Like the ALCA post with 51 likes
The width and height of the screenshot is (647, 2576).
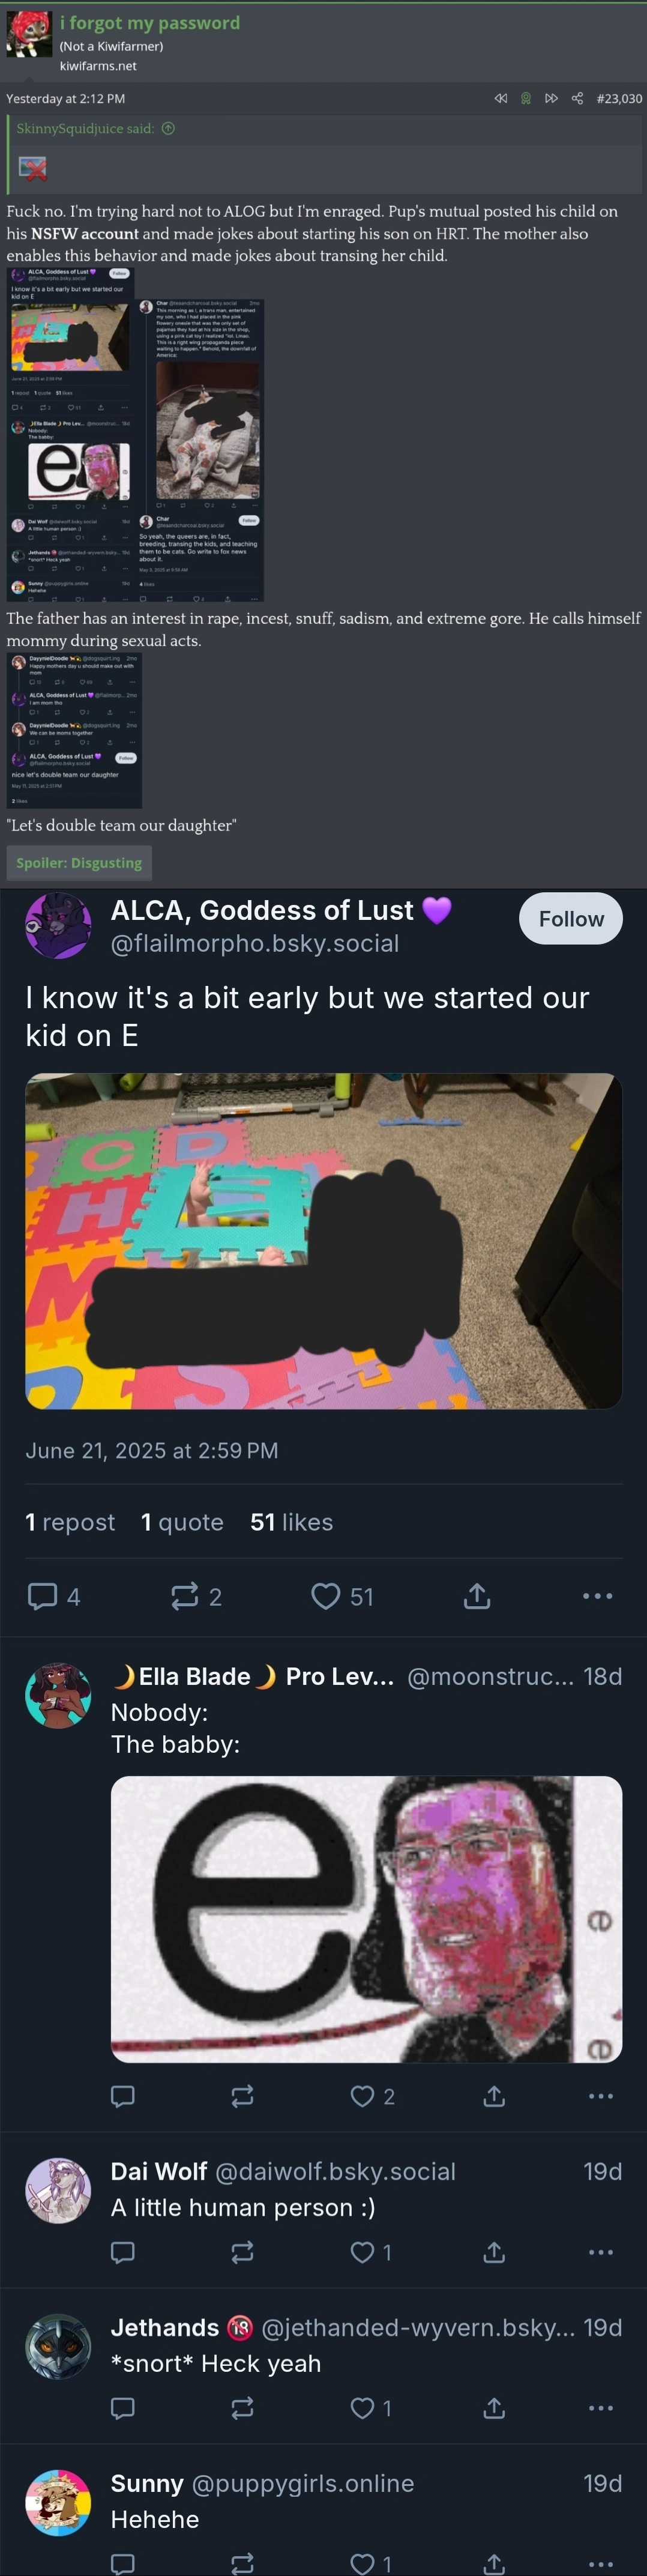(342, 1596)
